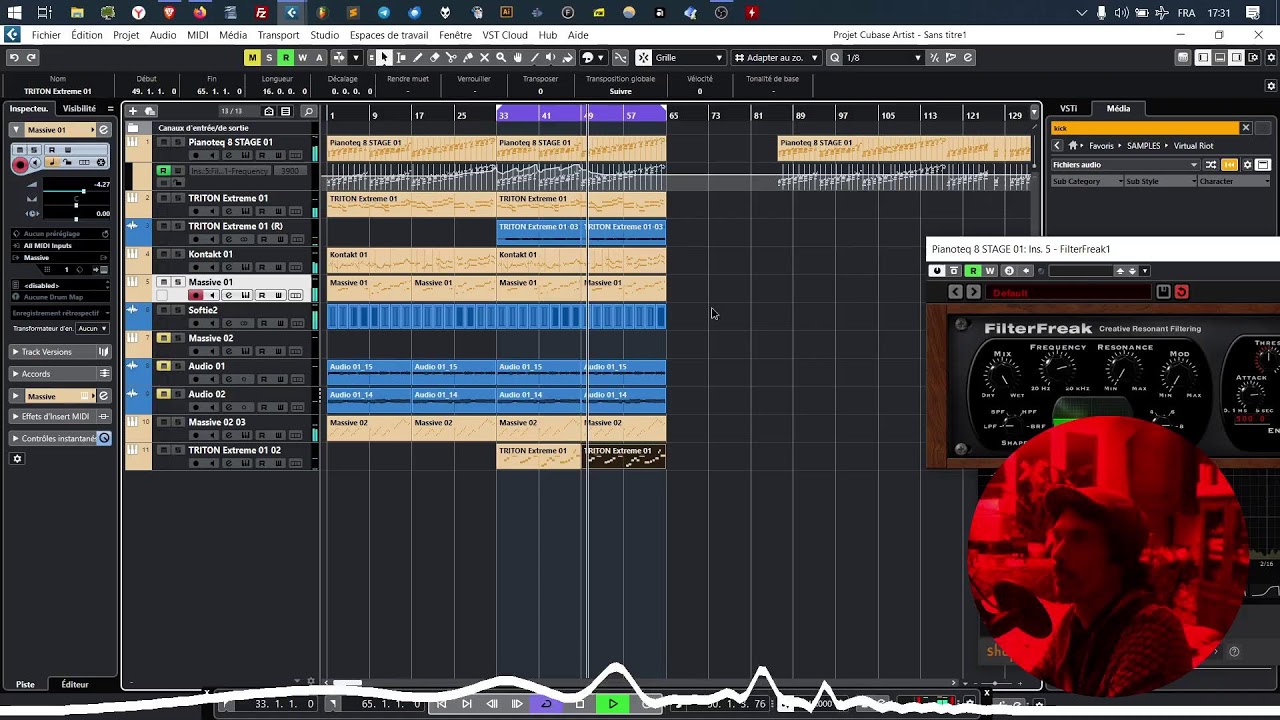Open the Fichier menu

point(46,35)
